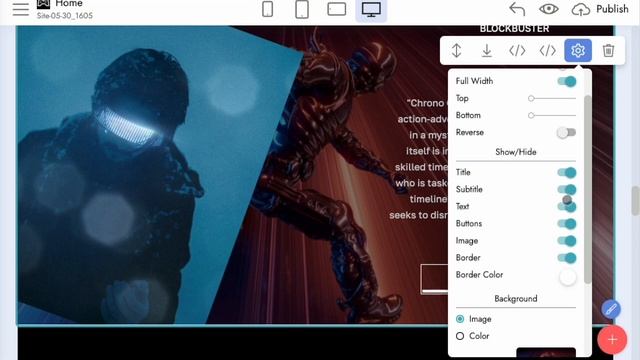Screen dimensions: 640x360
Task: Click the Site-05-30_1605 site name
Action: pyautogui.click(x=64, y=16)
